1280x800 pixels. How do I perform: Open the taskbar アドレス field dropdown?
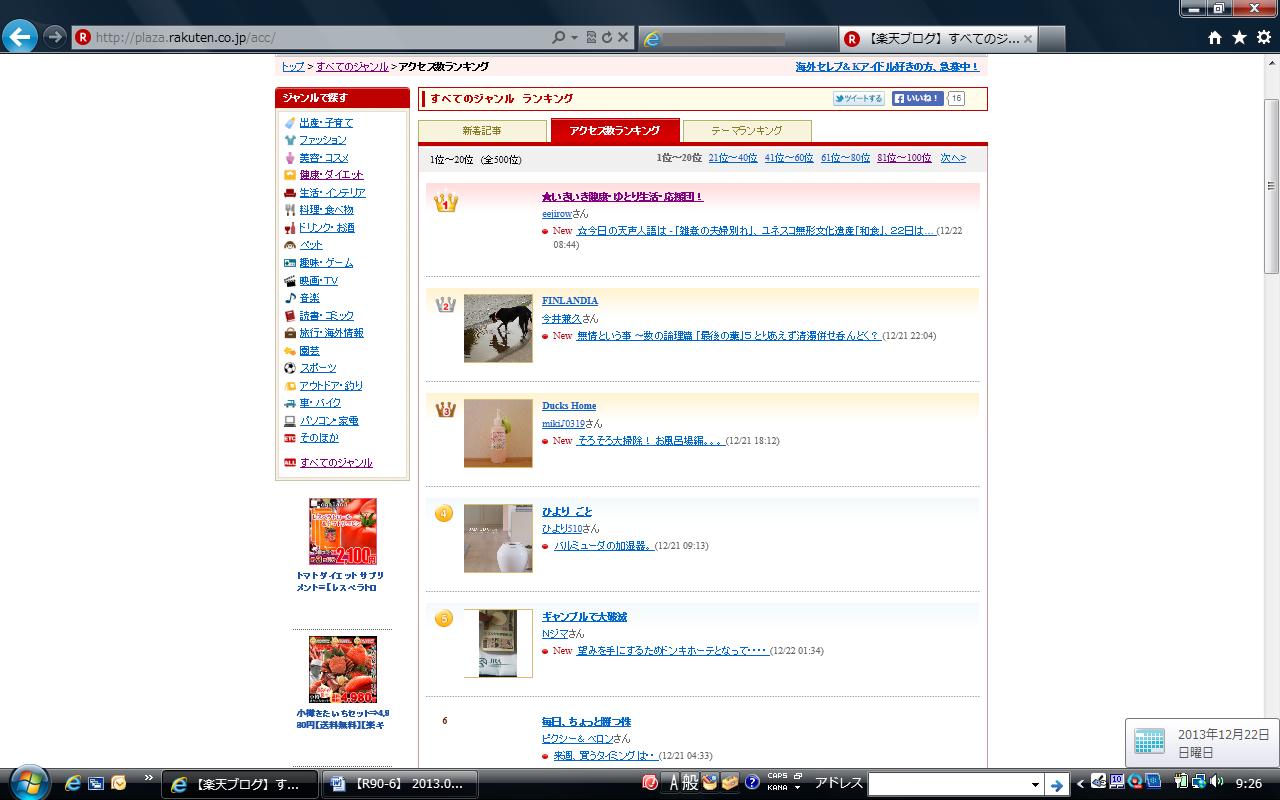[1035, 785]
